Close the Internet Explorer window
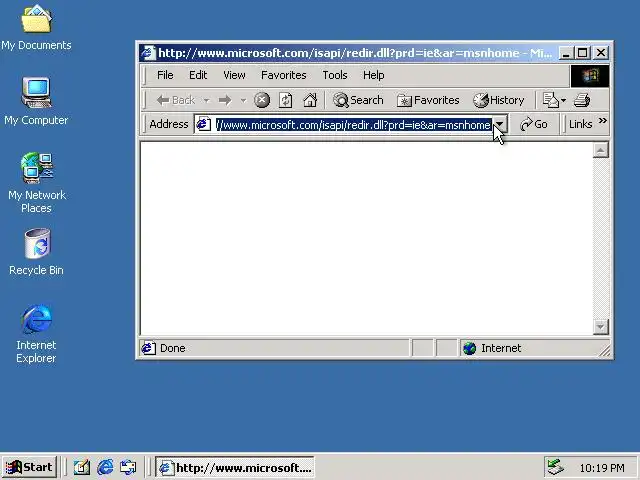 click(601, 53)
